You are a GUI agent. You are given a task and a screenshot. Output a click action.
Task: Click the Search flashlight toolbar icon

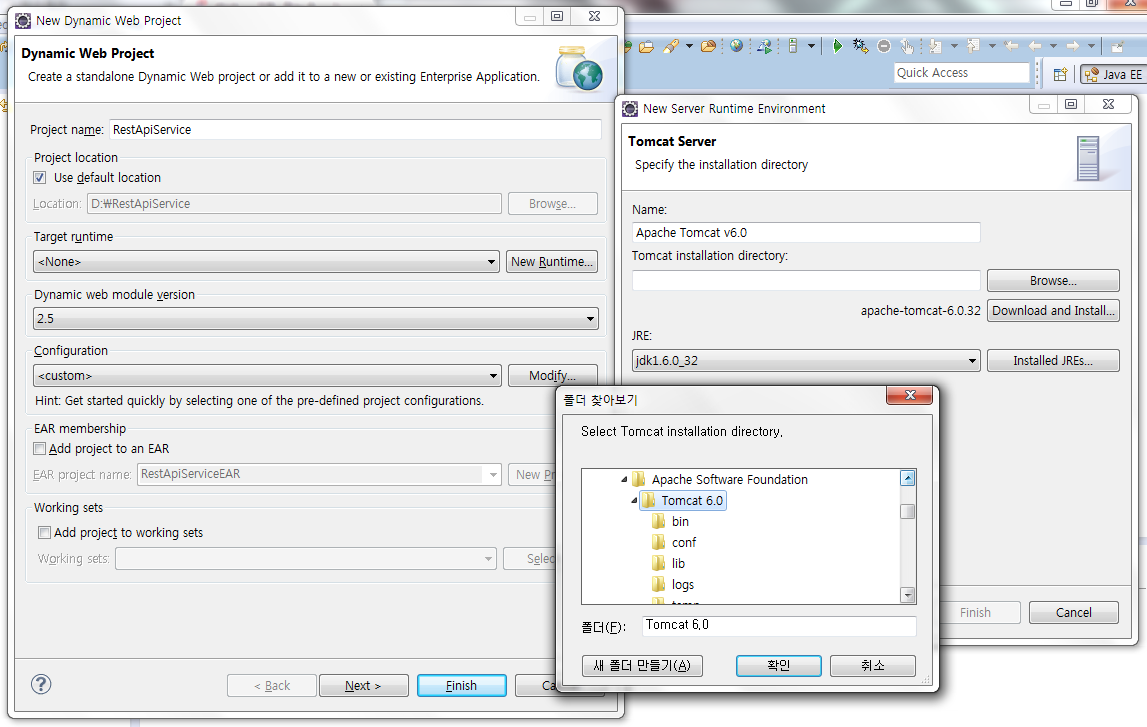671,46
